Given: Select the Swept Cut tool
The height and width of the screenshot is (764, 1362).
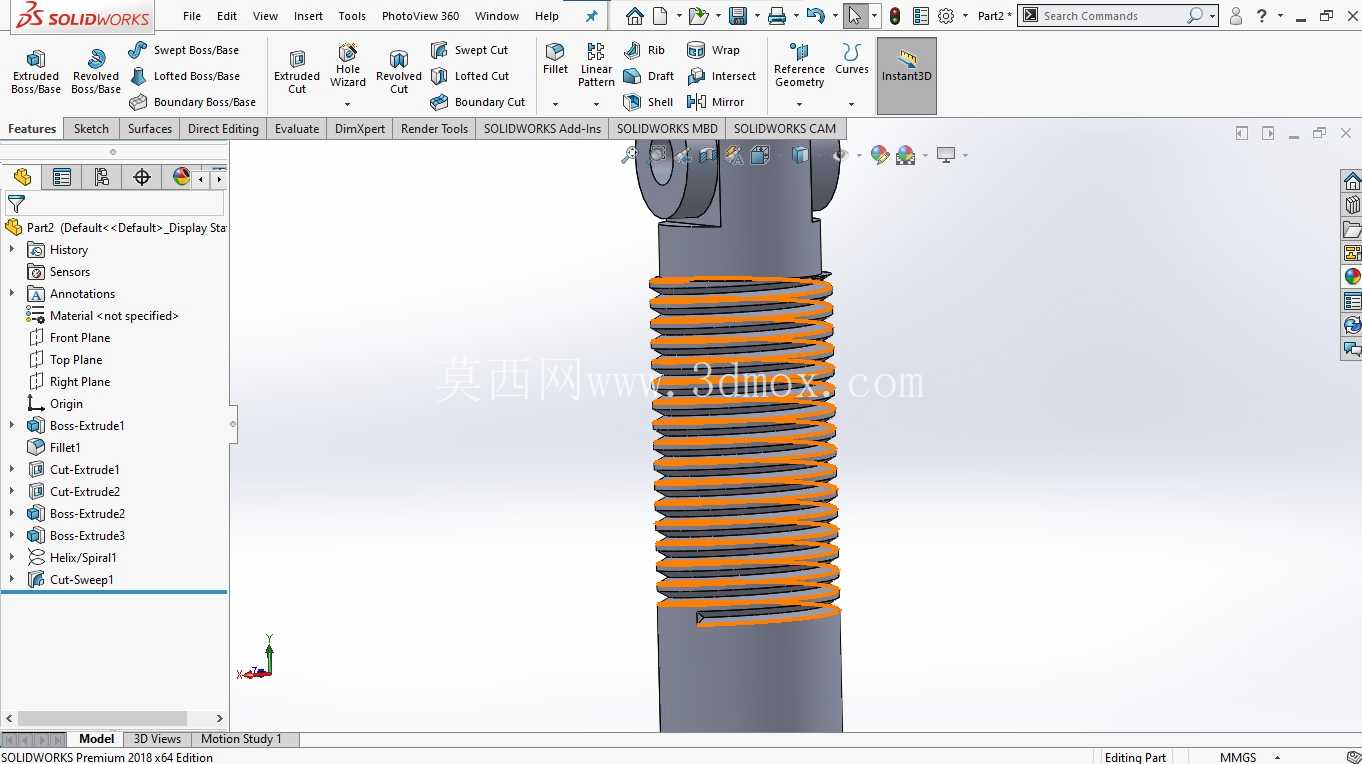Looking at the screenshot, I should click(x=470, y=50).
